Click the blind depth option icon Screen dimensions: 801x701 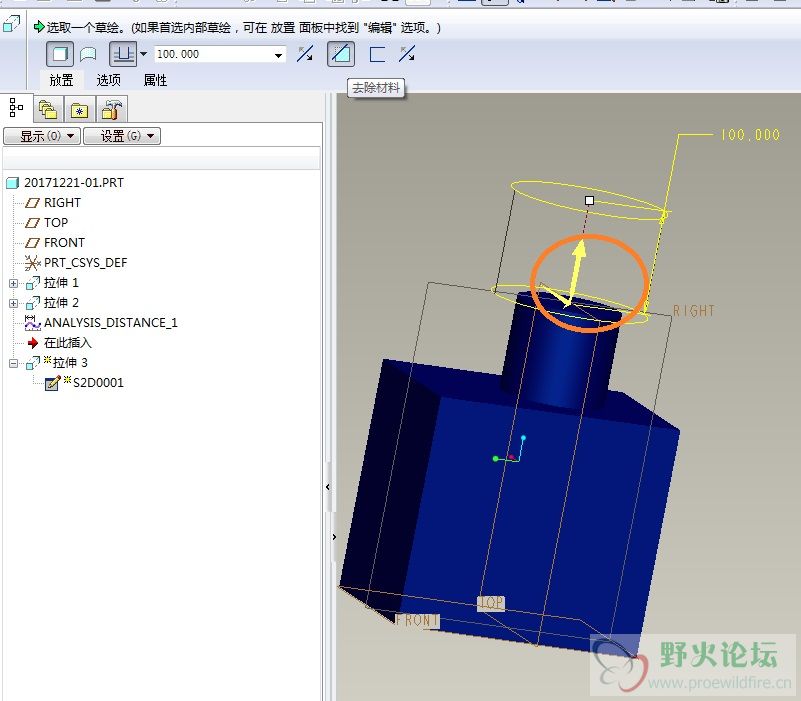[123, 54]
